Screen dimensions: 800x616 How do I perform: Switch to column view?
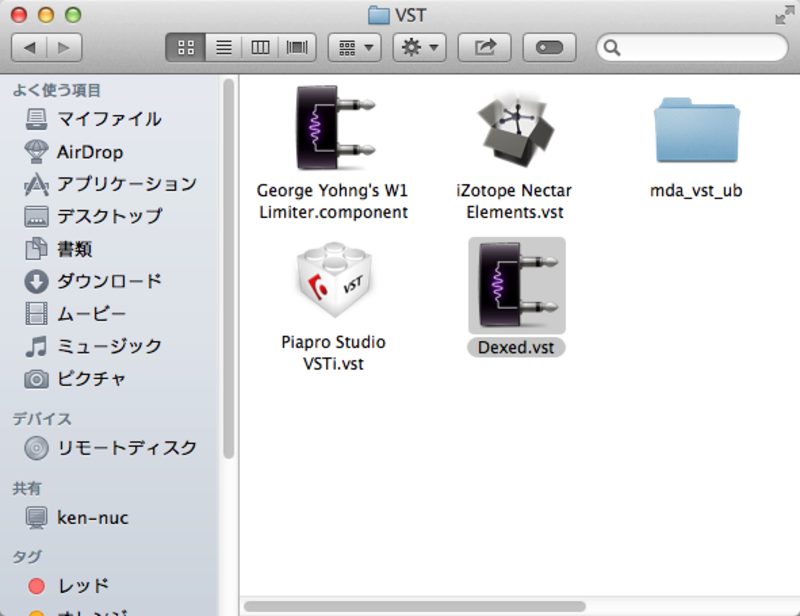tap(260, 48)
